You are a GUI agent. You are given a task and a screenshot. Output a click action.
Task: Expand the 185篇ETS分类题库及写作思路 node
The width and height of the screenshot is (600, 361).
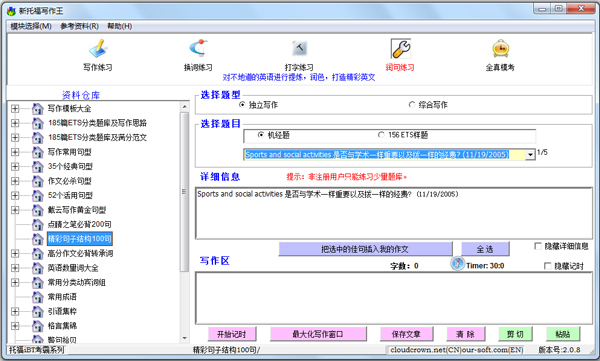point(15,123)
